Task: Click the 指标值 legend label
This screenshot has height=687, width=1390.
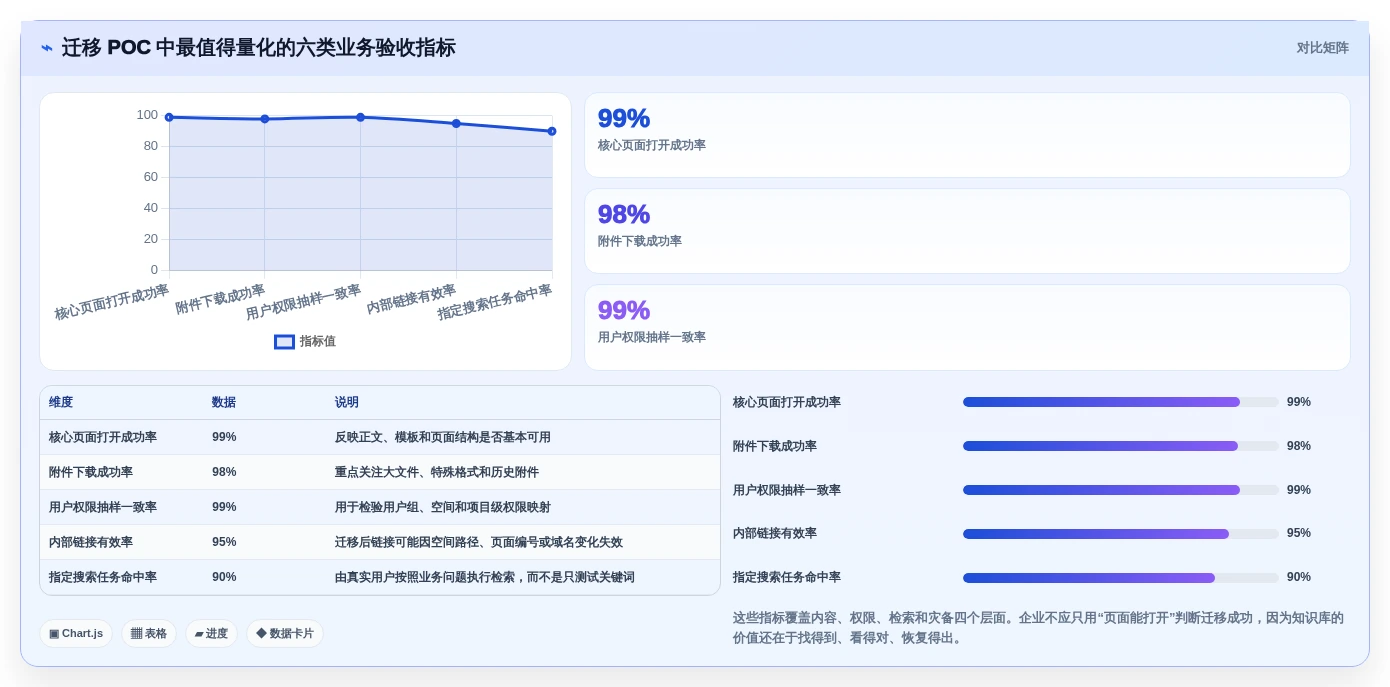Action: [318, 342]
